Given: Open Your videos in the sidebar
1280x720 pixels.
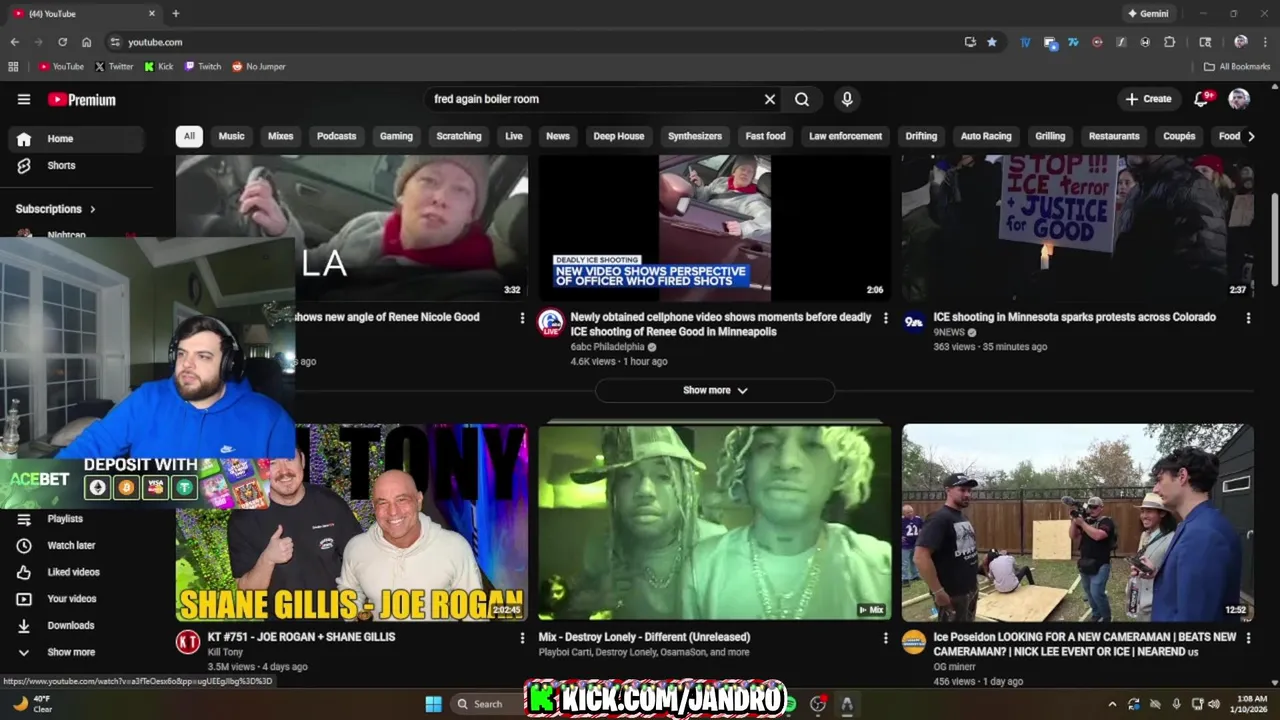Looking at the screenshot, I should point(75,599).
